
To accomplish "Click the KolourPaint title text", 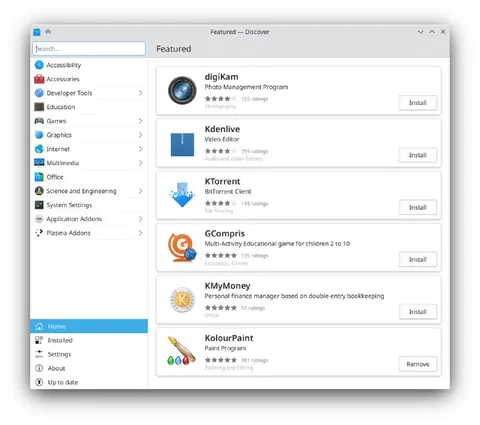I will pyautogui.click(x=229, y=338).
